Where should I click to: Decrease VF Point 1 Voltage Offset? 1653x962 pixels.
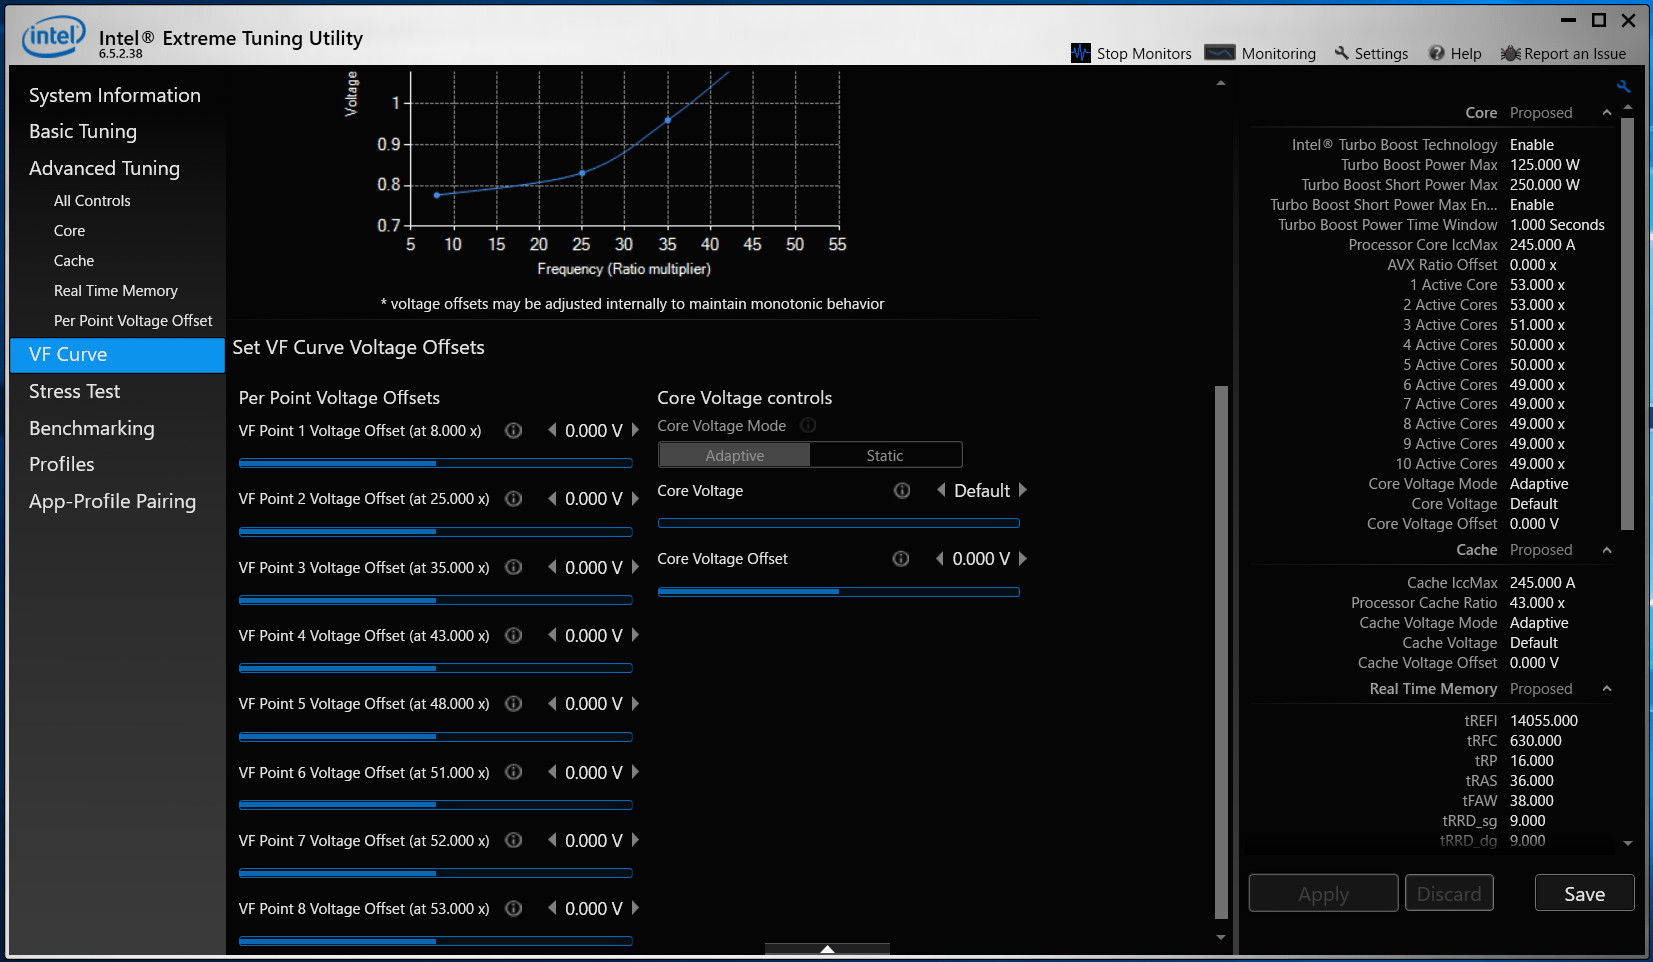click(x=552, y=430)
